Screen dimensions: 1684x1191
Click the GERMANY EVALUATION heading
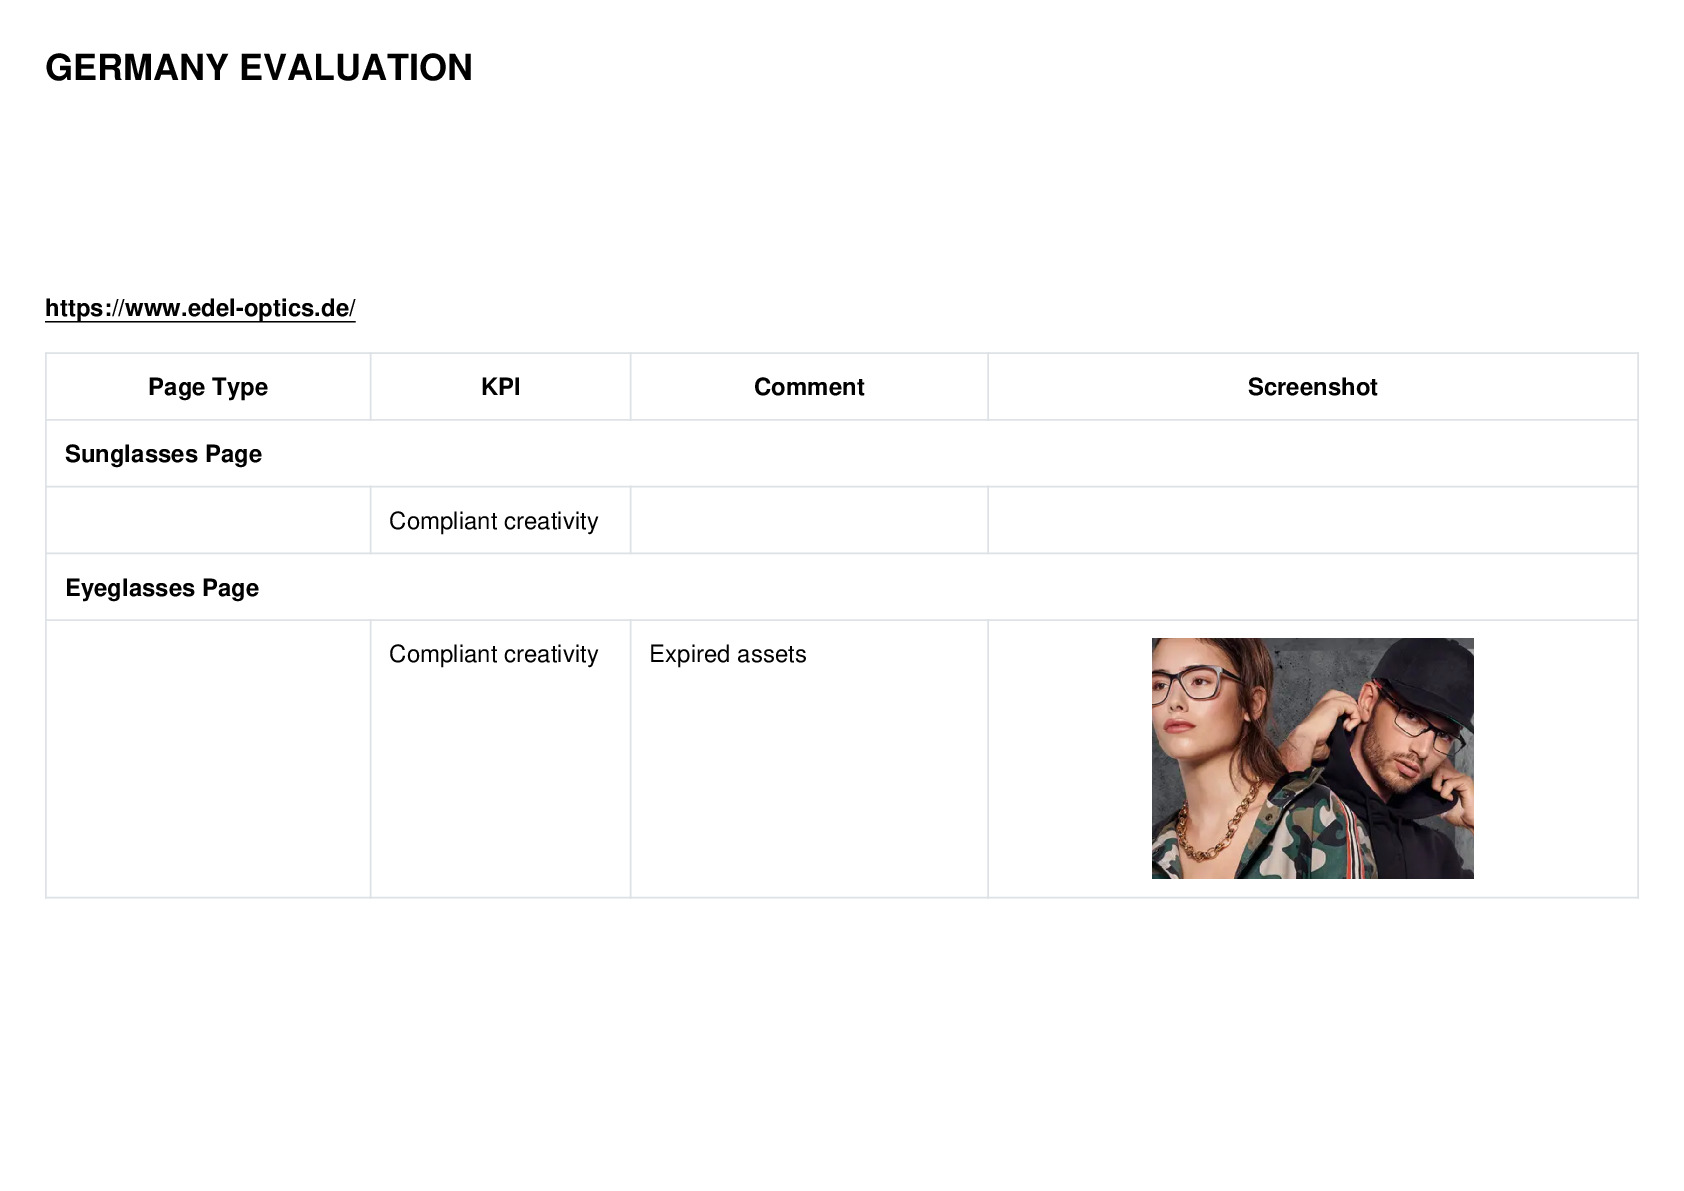[x=259, y=68]
